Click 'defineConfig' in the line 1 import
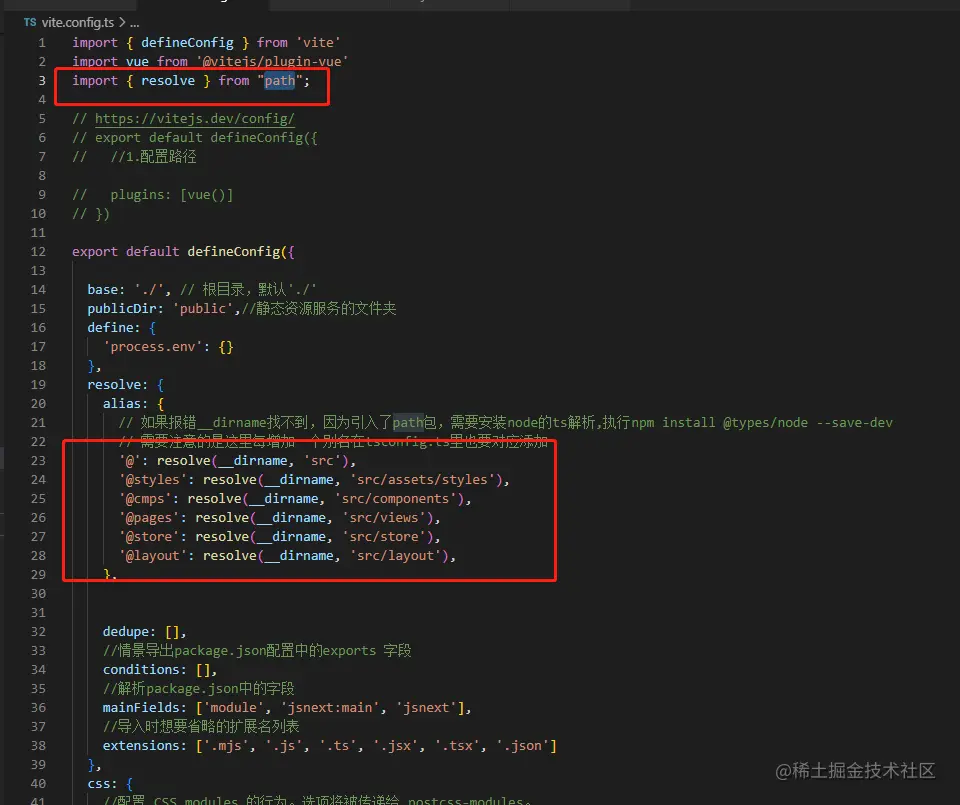 point(187,43)
